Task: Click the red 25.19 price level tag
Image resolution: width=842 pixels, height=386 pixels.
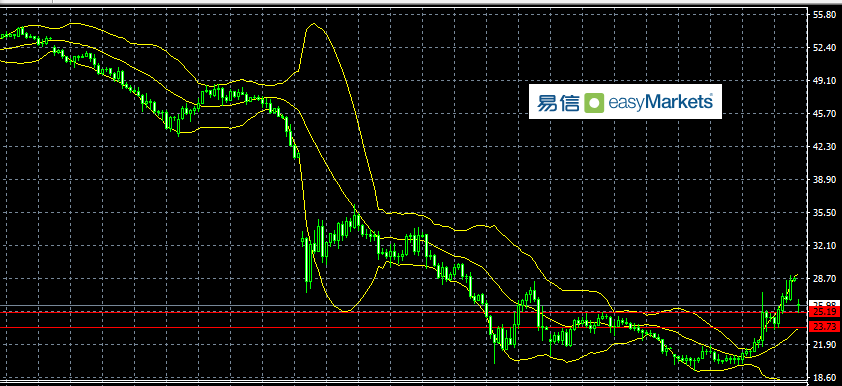Action: pos(825,312)
